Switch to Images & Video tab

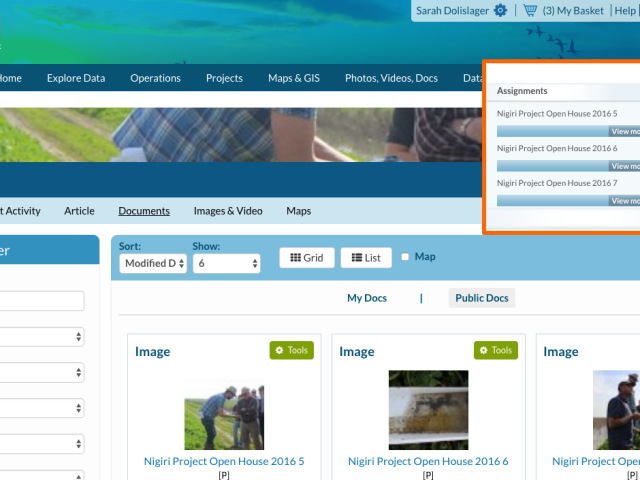228,211
